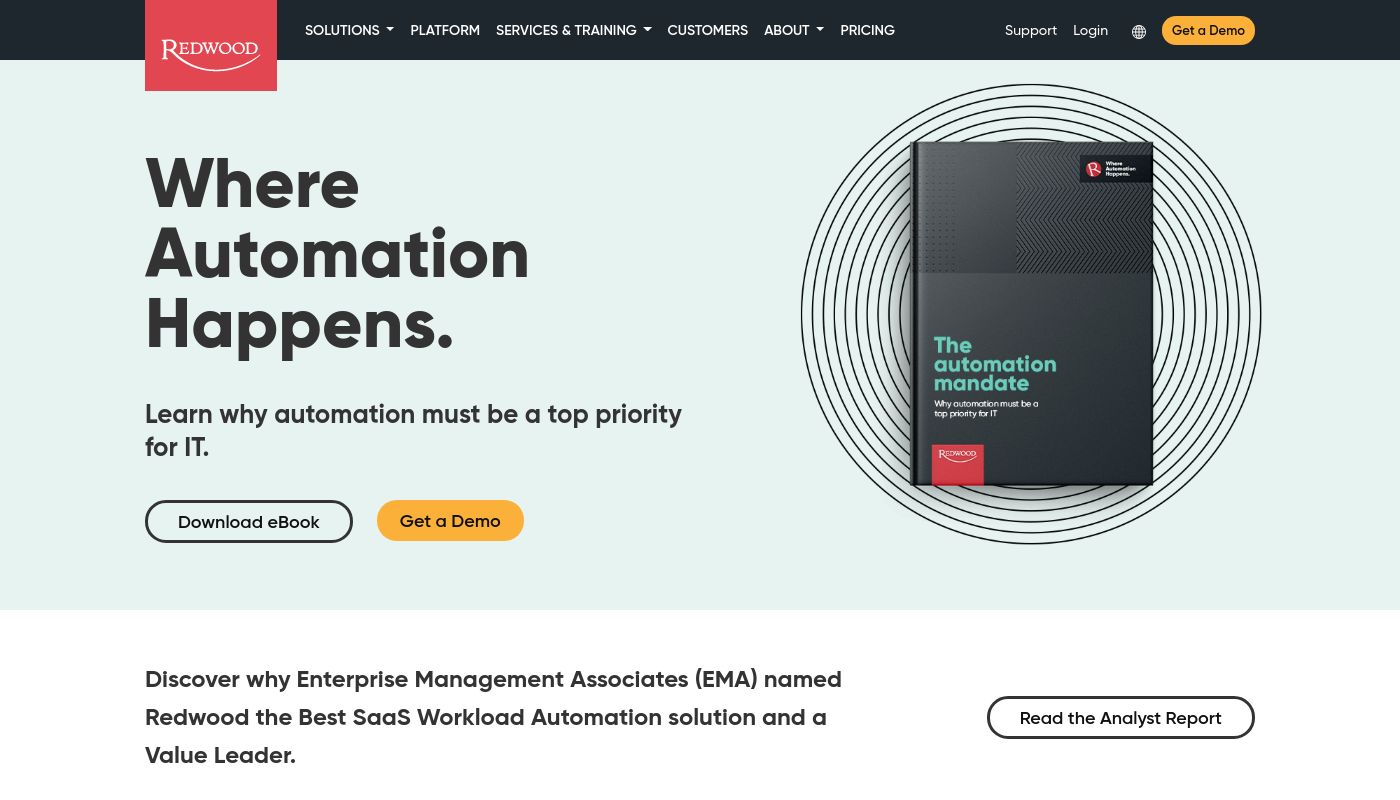Click 'The automation mandate' eBook cover

[x=1032, y=315]
